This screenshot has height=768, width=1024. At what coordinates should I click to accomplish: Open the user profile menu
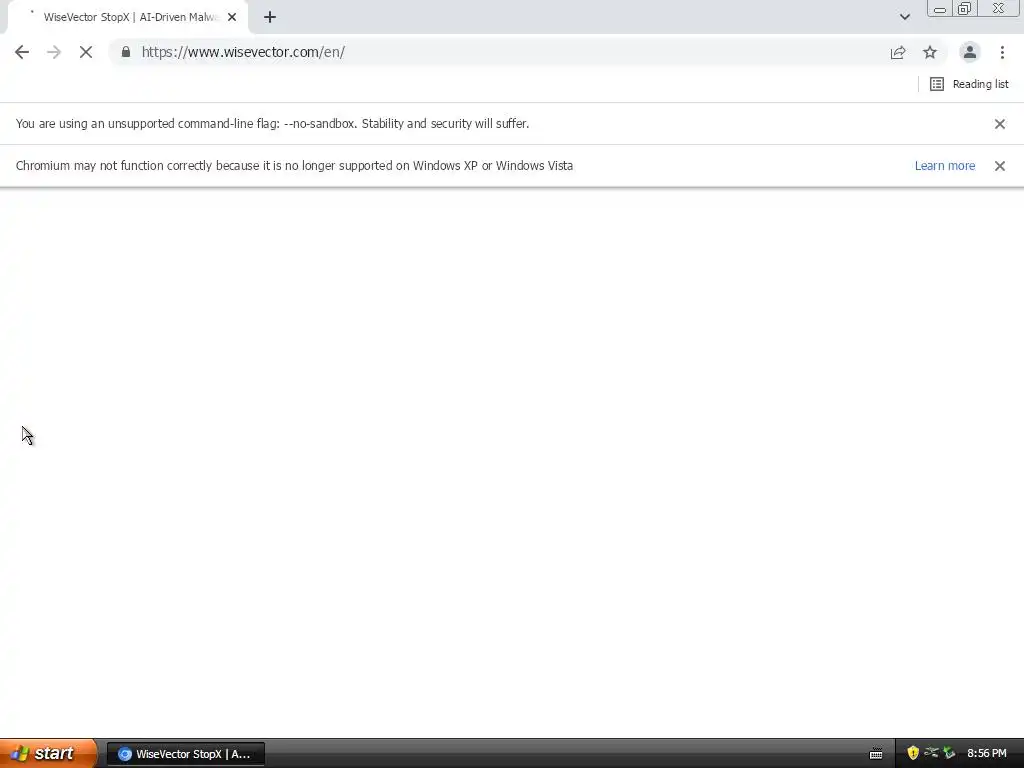coord(970,52)
